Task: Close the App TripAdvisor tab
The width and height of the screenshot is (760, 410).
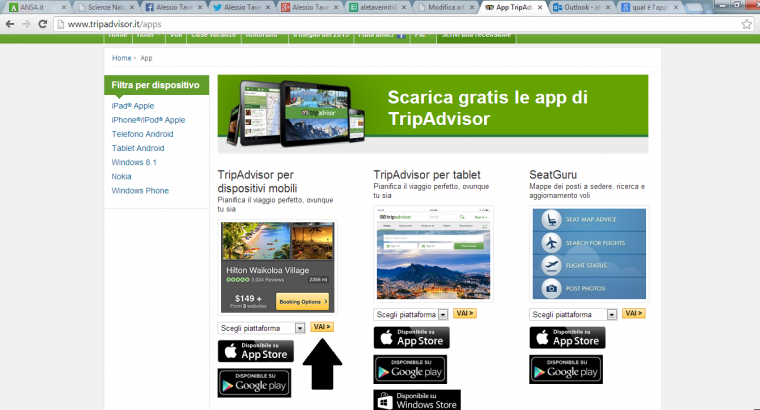Action: click(540, 7)
